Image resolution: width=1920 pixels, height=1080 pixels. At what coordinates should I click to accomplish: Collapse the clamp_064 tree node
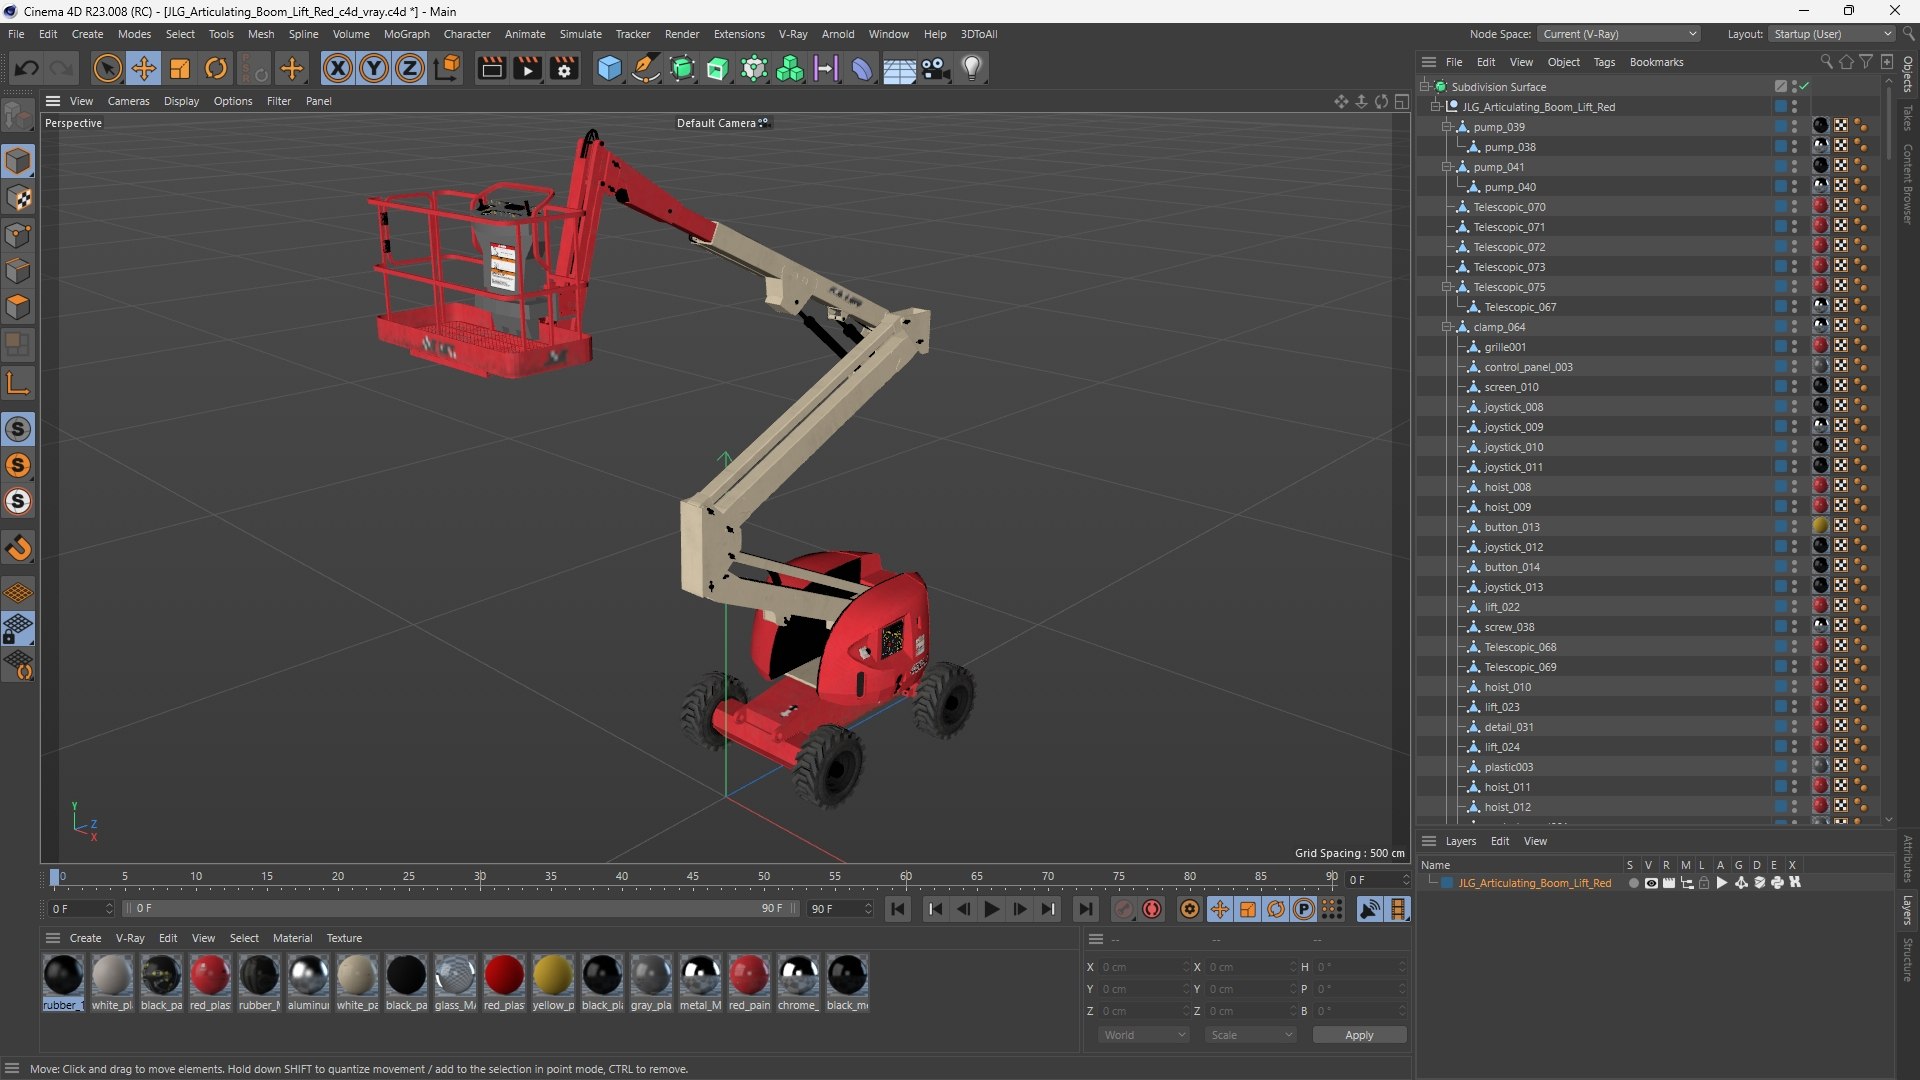pyautogui.click(x=1446, y=327)
